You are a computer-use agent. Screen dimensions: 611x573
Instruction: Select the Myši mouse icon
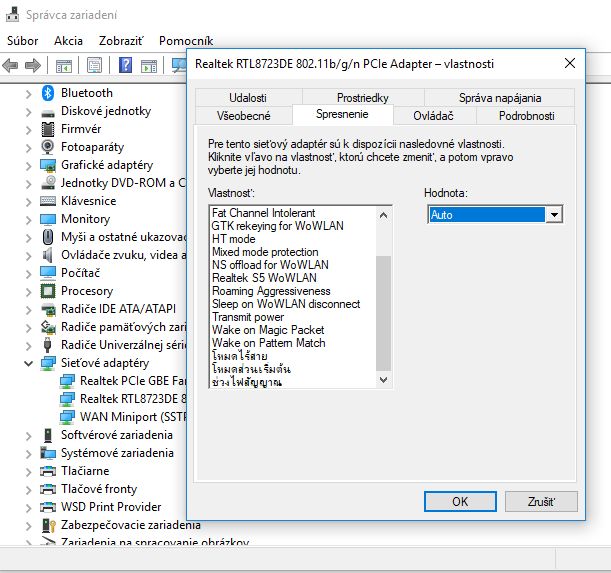click(48, 237)
